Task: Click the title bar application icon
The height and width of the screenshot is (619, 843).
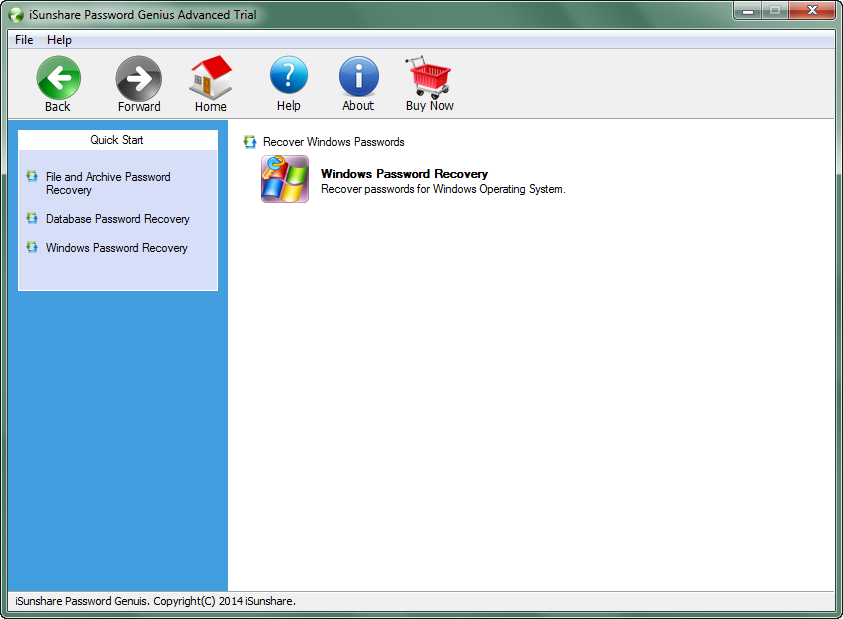Action: [16, 15]
